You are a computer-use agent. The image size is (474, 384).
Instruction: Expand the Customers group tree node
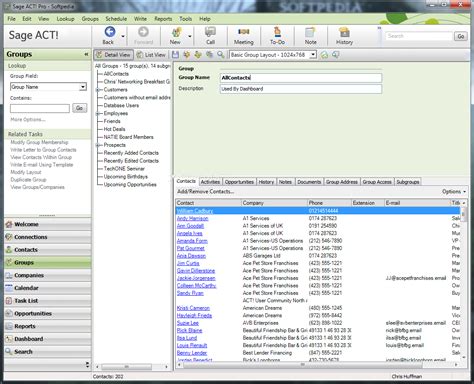point(98,90)
